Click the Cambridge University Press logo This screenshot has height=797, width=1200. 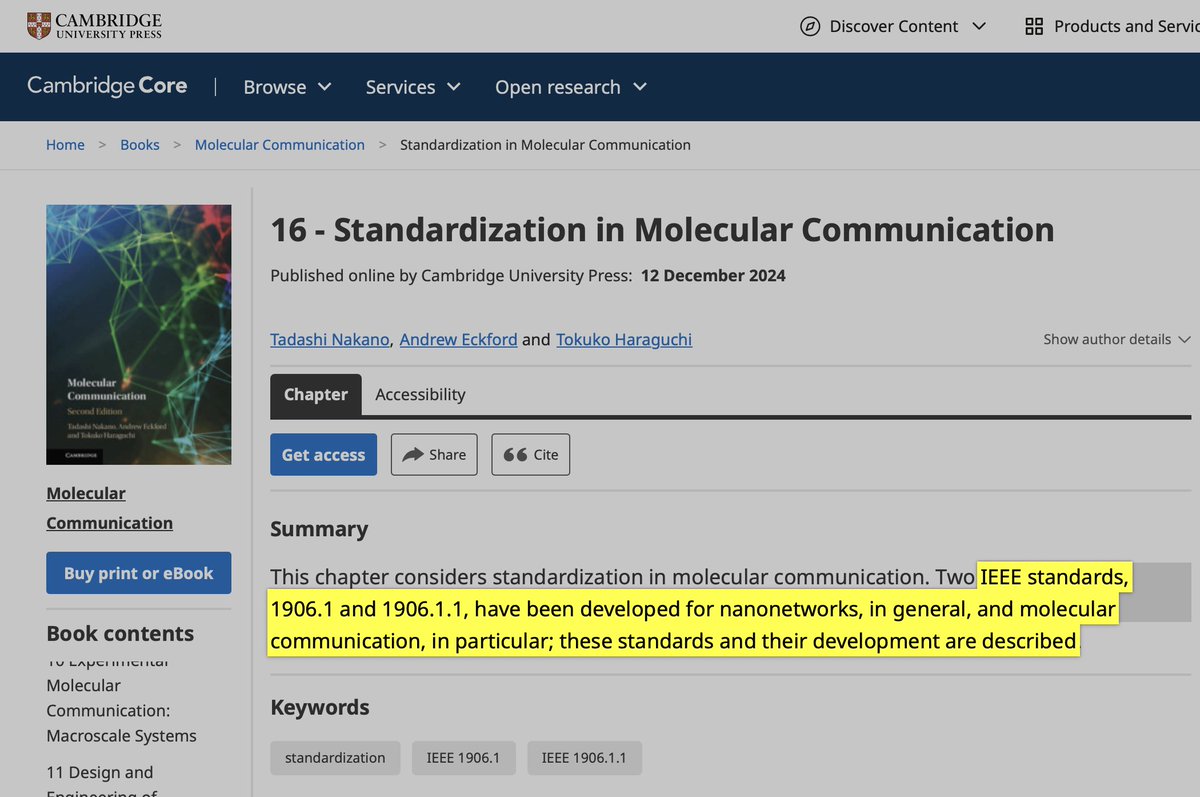coord(95,26)
